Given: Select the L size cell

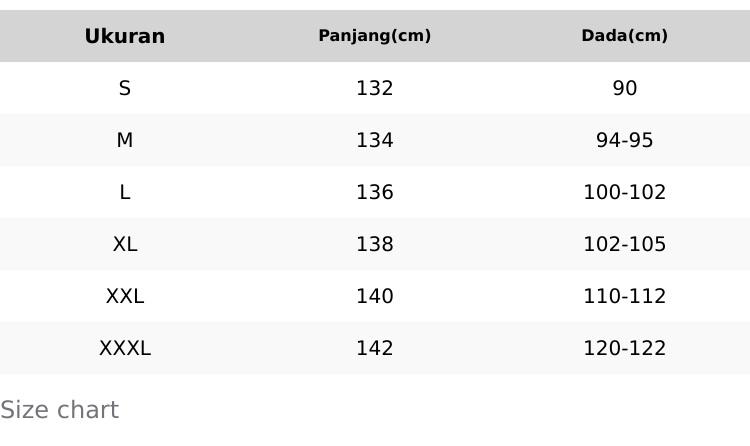Looking at the screenshot, I should [x=125, y=192].
